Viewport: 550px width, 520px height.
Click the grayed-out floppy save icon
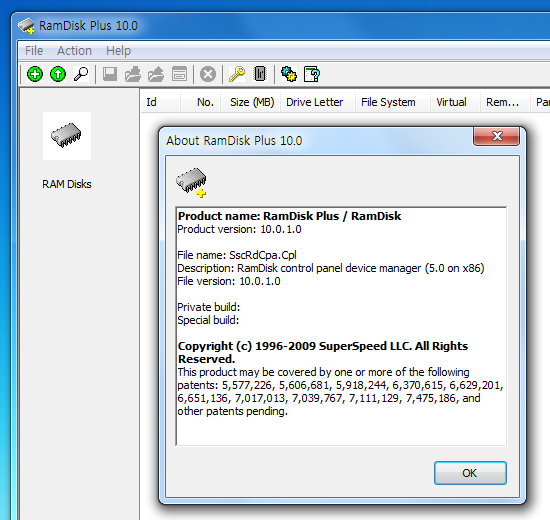tap(110, 74)
